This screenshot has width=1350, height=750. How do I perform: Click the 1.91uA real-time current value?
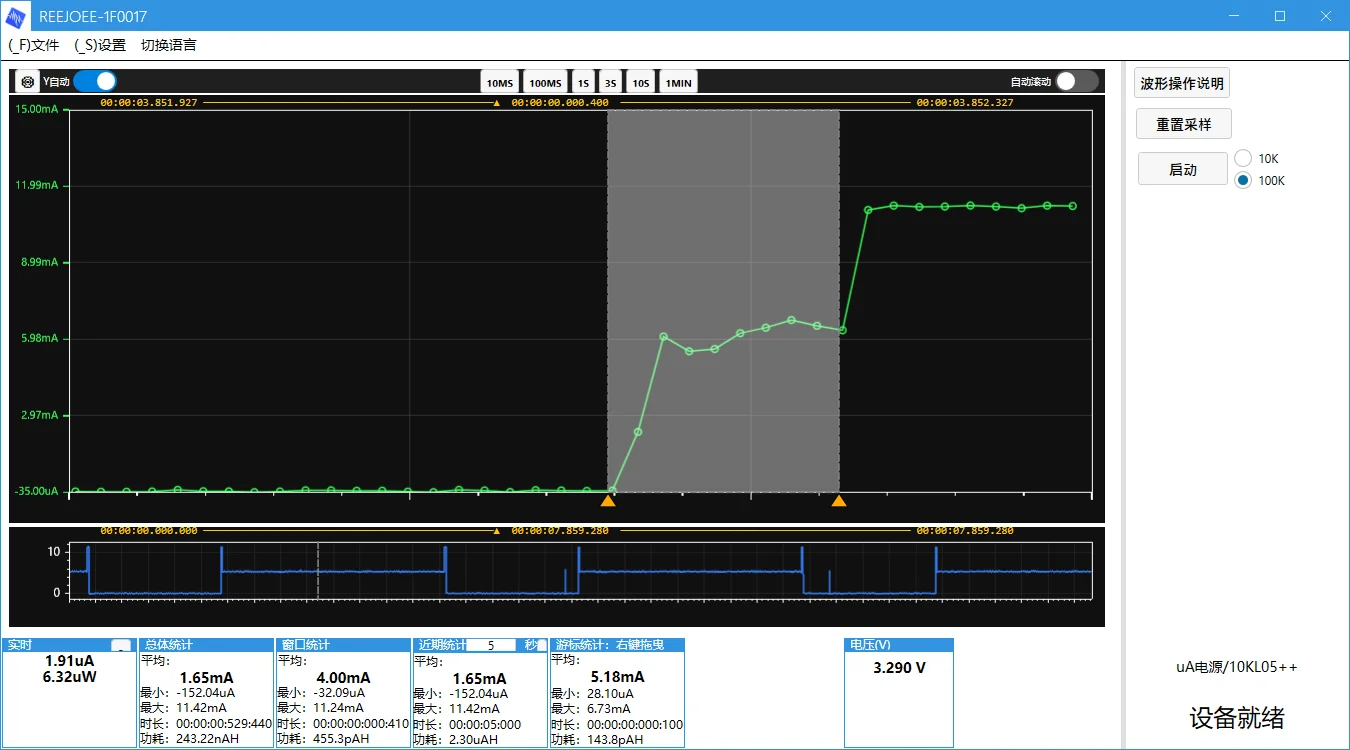70,661
